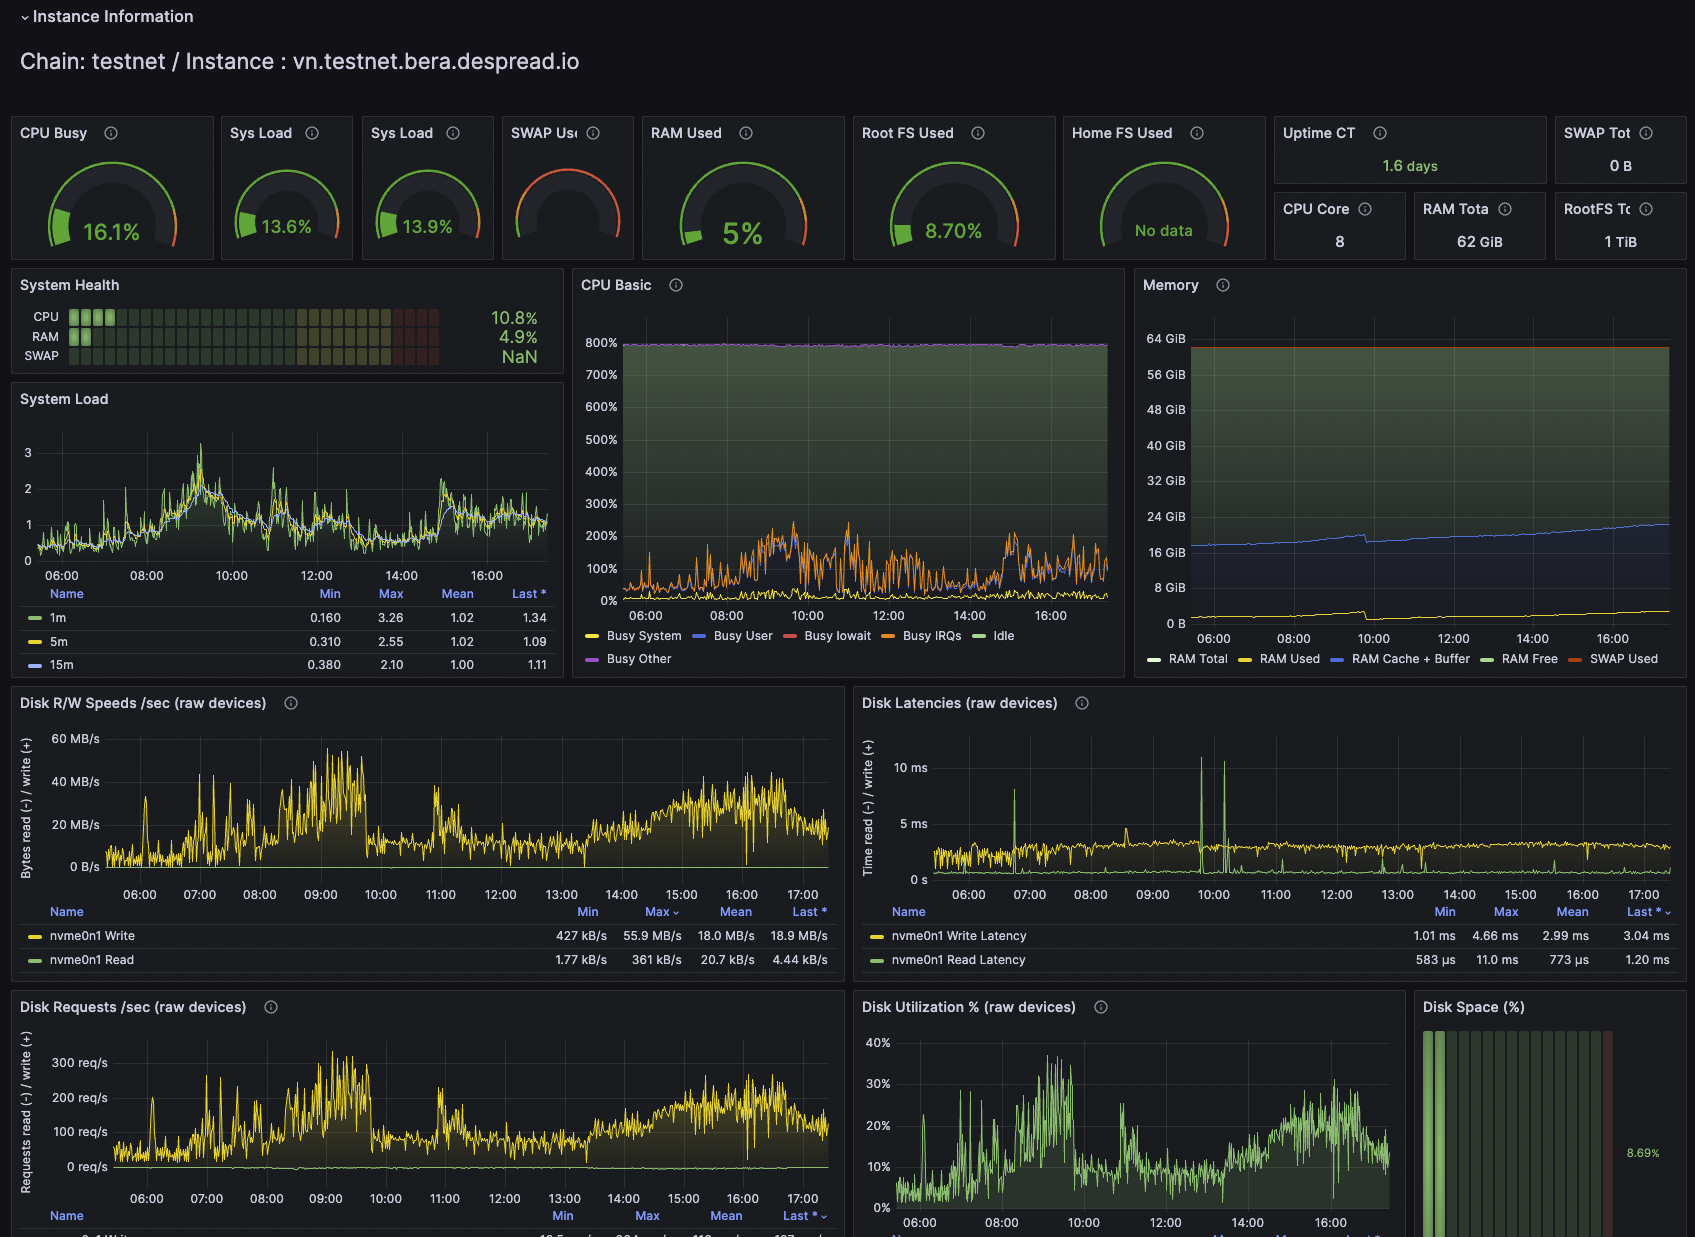The height and width of the screenshot is (1237, 1695).
Task: Click the RAM Used panel info icon
Action: (746, 133)
